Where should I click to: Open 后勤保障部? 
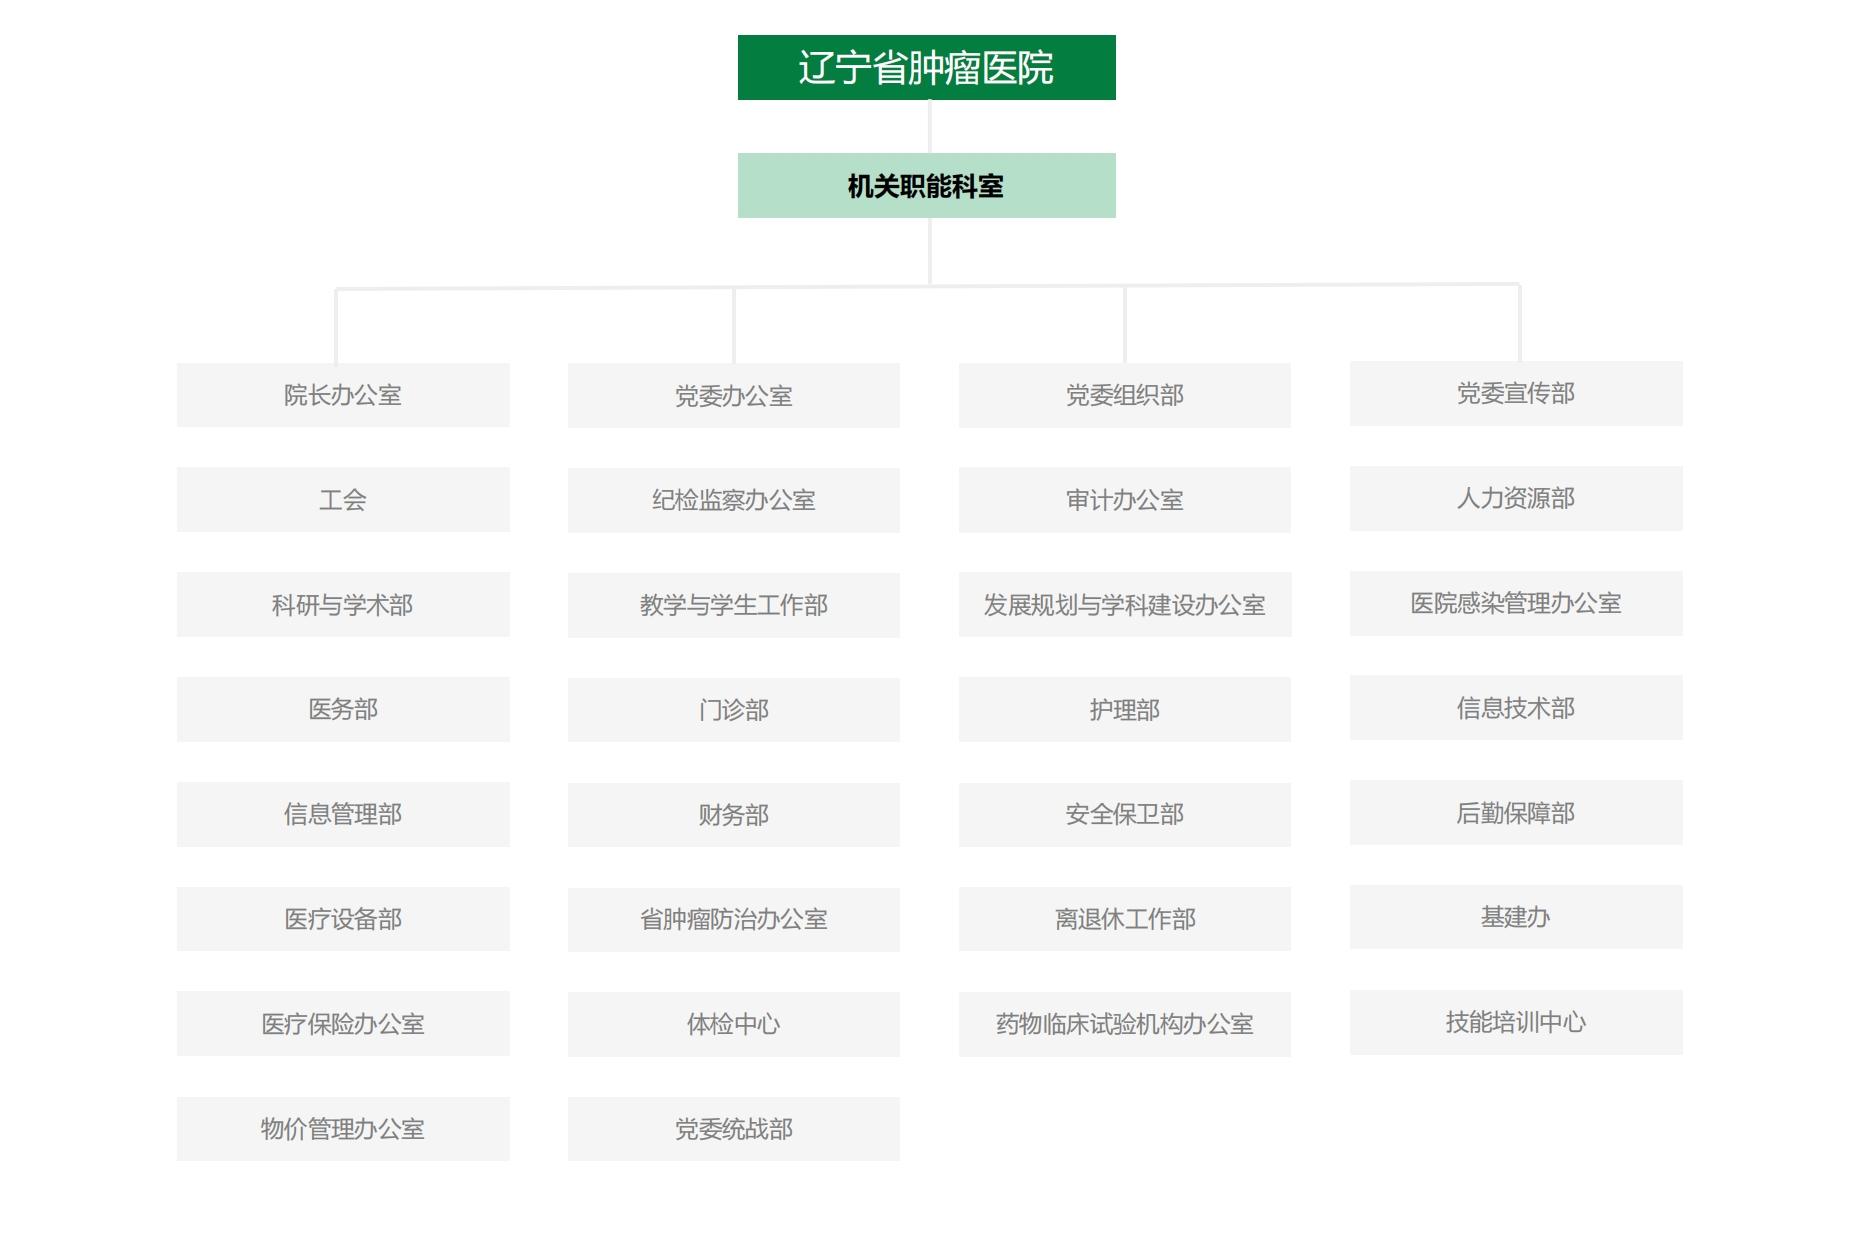[x=1516, y=812]
